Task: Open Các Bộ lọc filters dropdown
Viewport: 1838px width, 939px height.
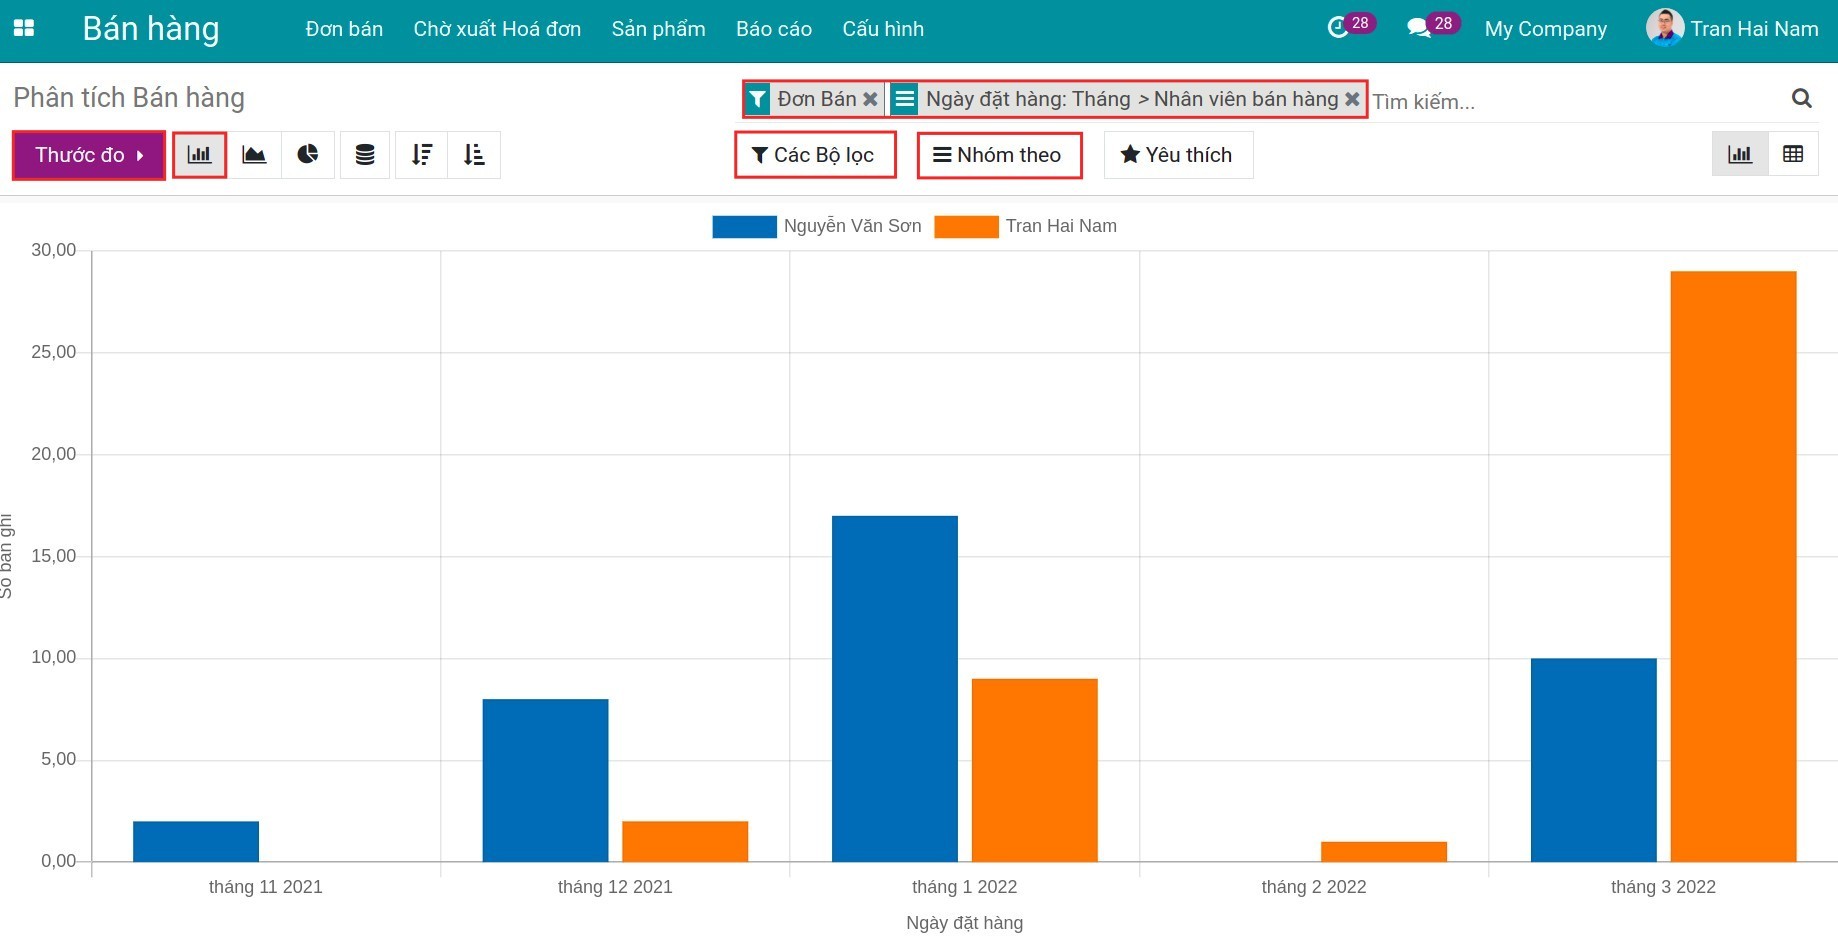Action: [815, 155]
